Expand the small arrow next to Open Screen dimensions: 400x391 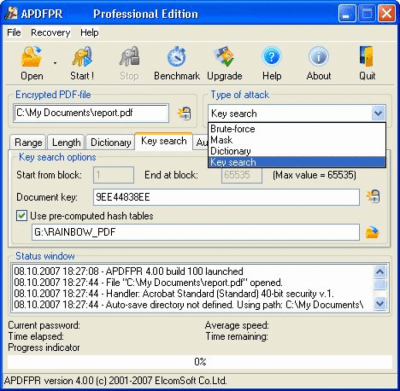(x=55, y=63)
